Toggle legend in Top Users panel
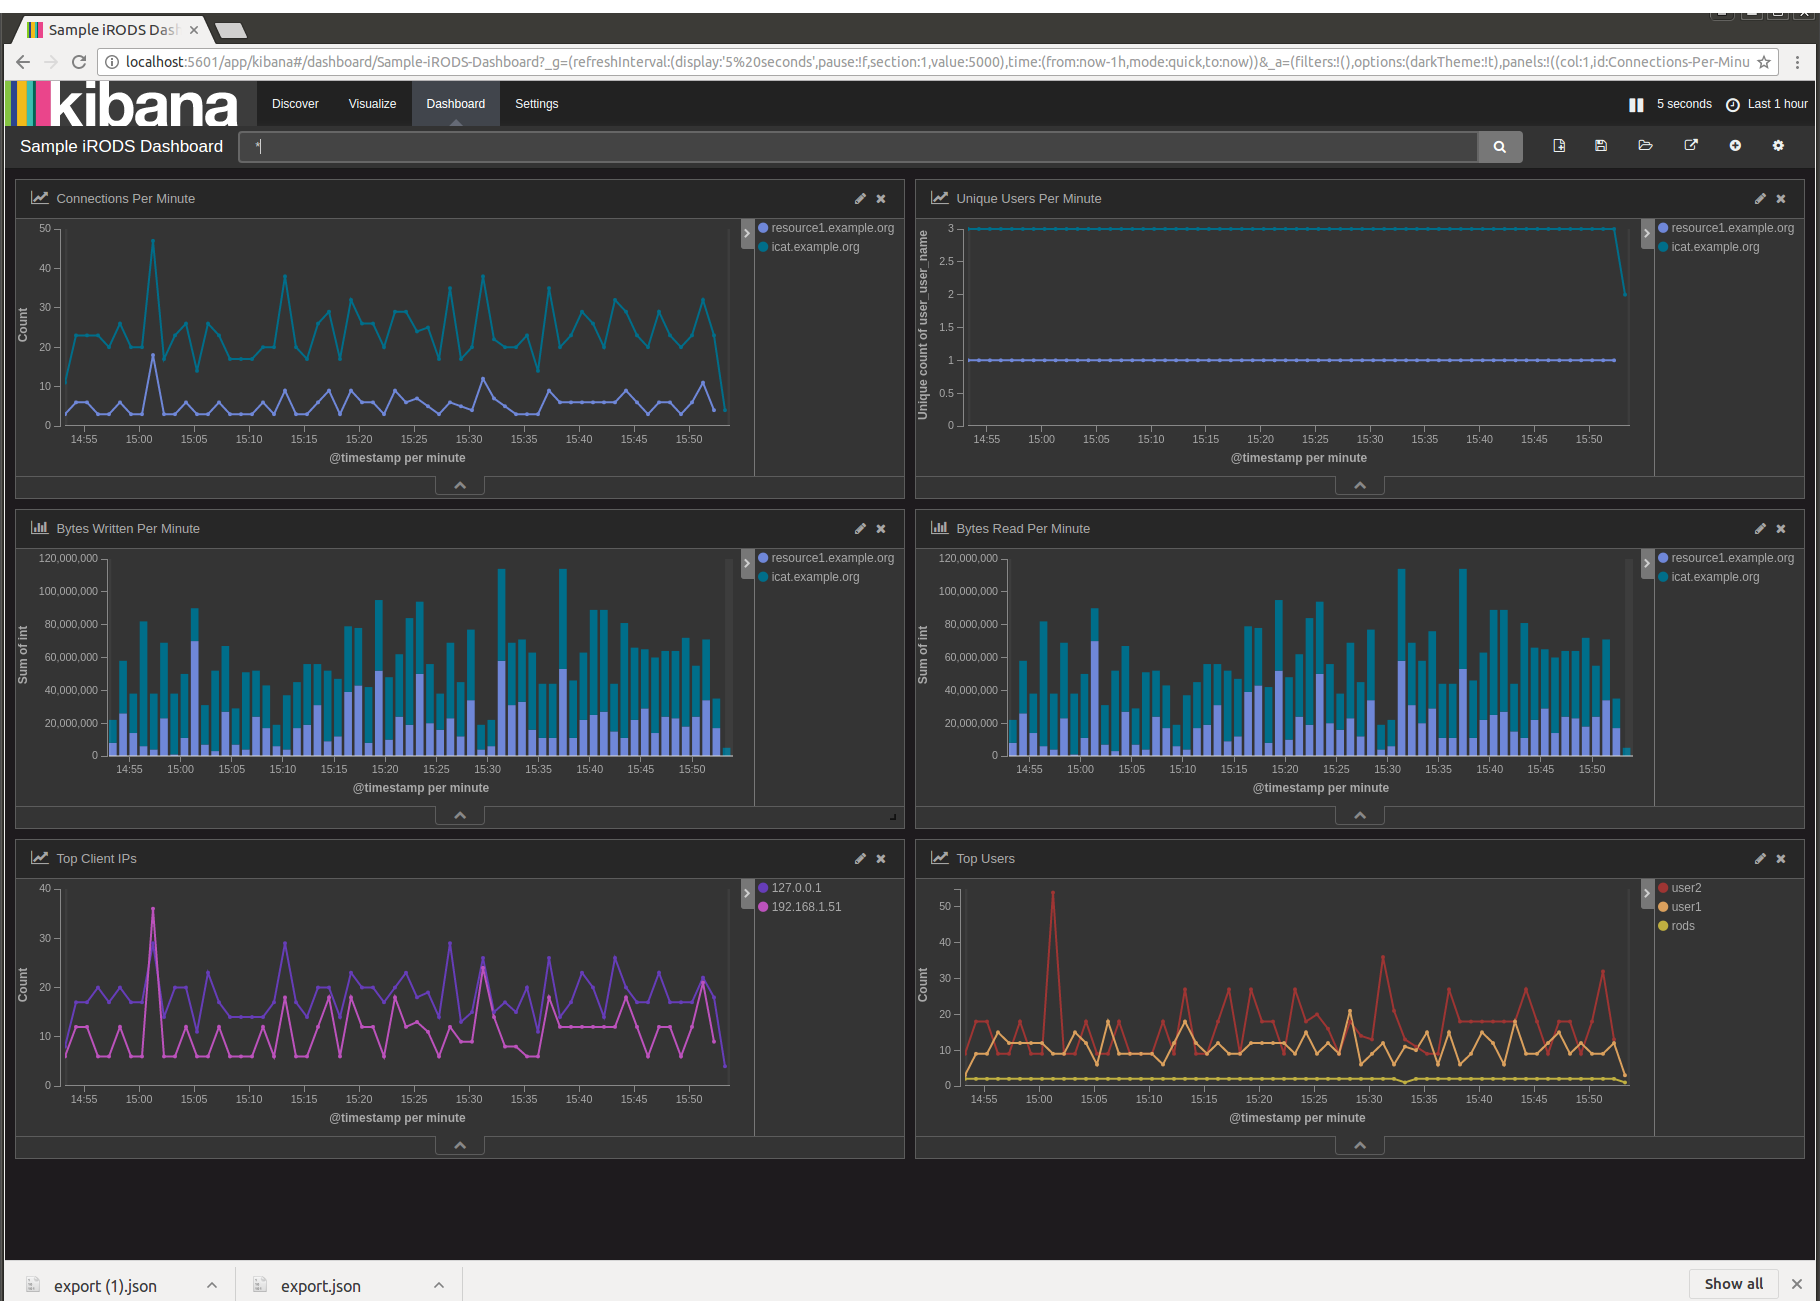This screenshot has height=1314, width=1820. tap(1647, 894)
